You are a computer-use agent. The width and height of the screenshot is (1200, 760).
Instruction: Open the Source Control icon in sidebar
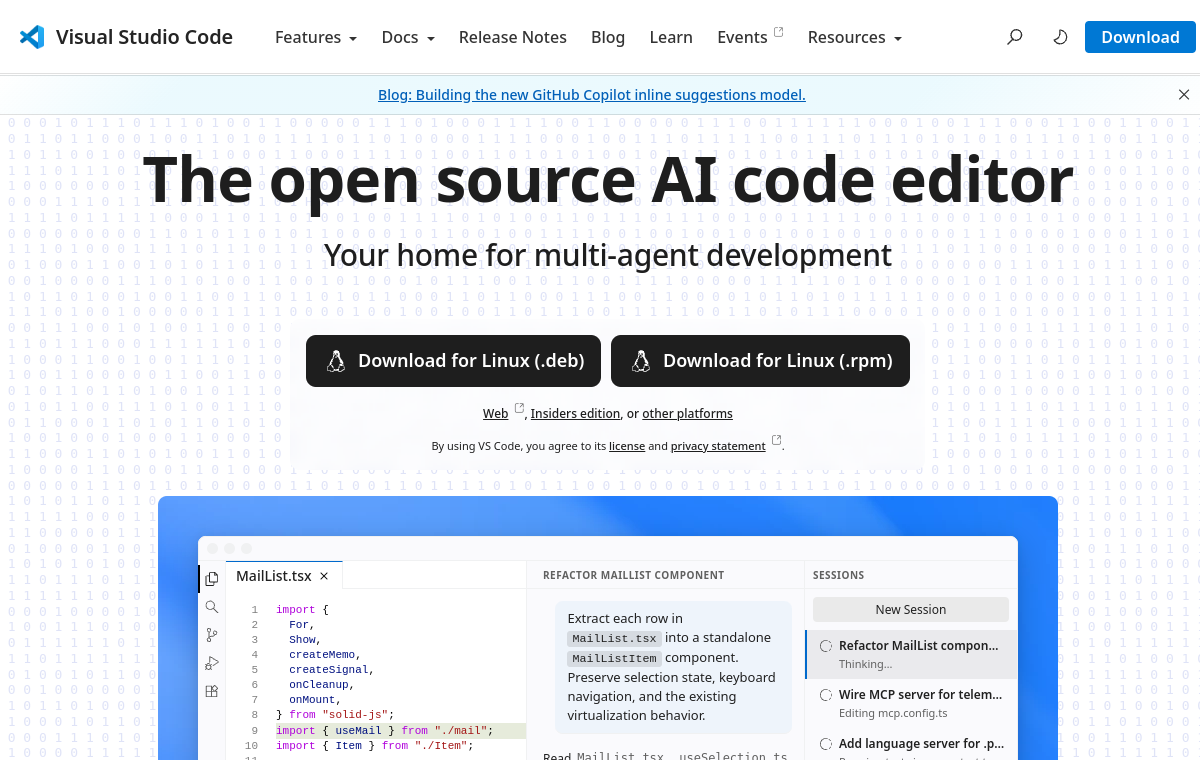[211, 635]
